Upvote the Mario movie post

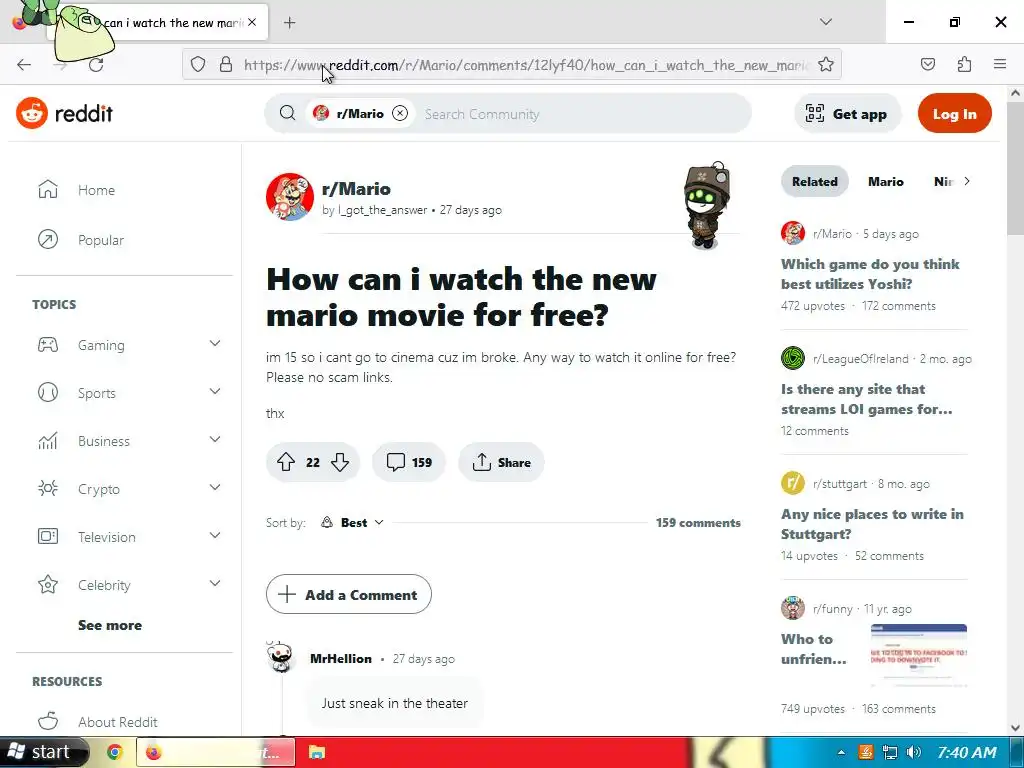(x=285, y=462)
